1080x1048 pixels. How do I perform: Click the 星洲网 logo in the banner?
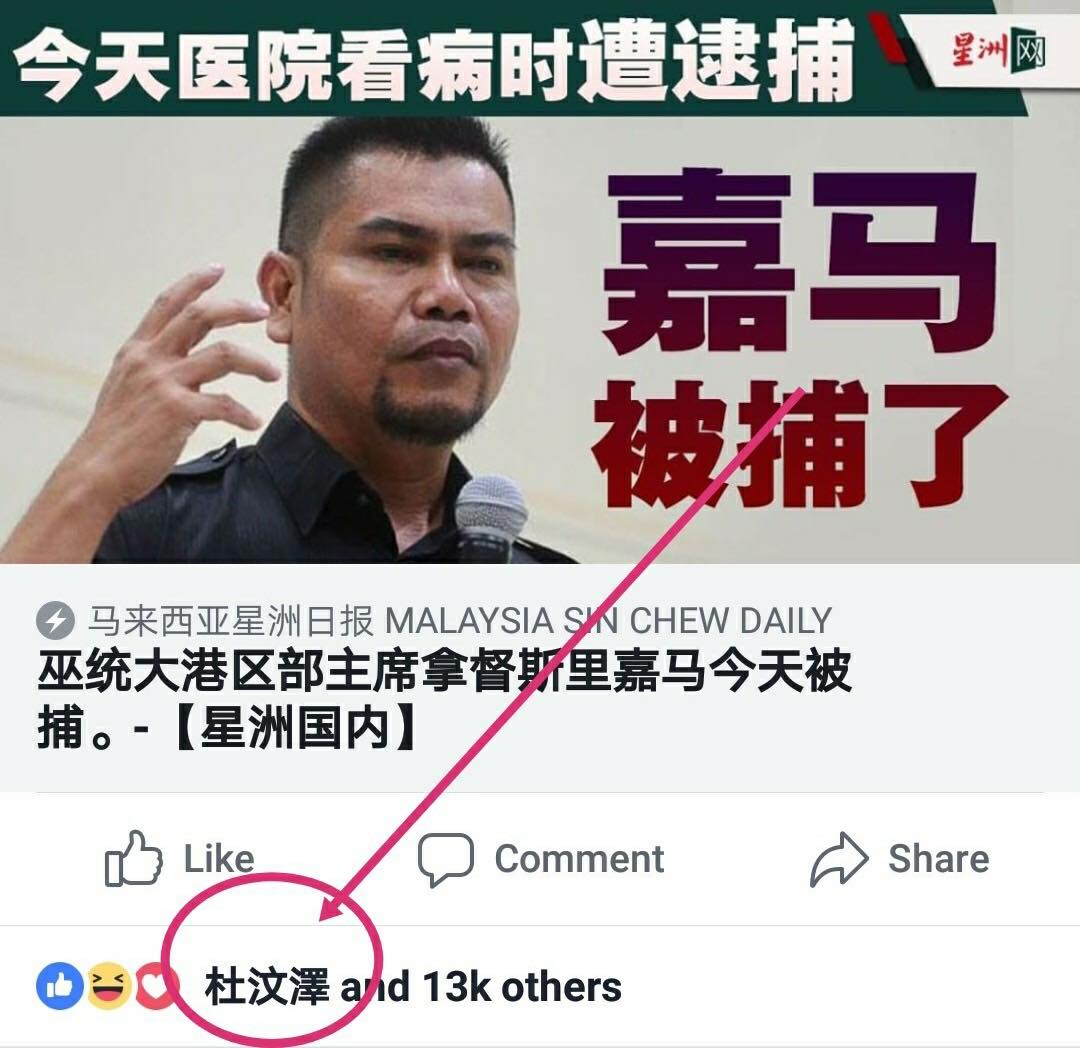999,50
